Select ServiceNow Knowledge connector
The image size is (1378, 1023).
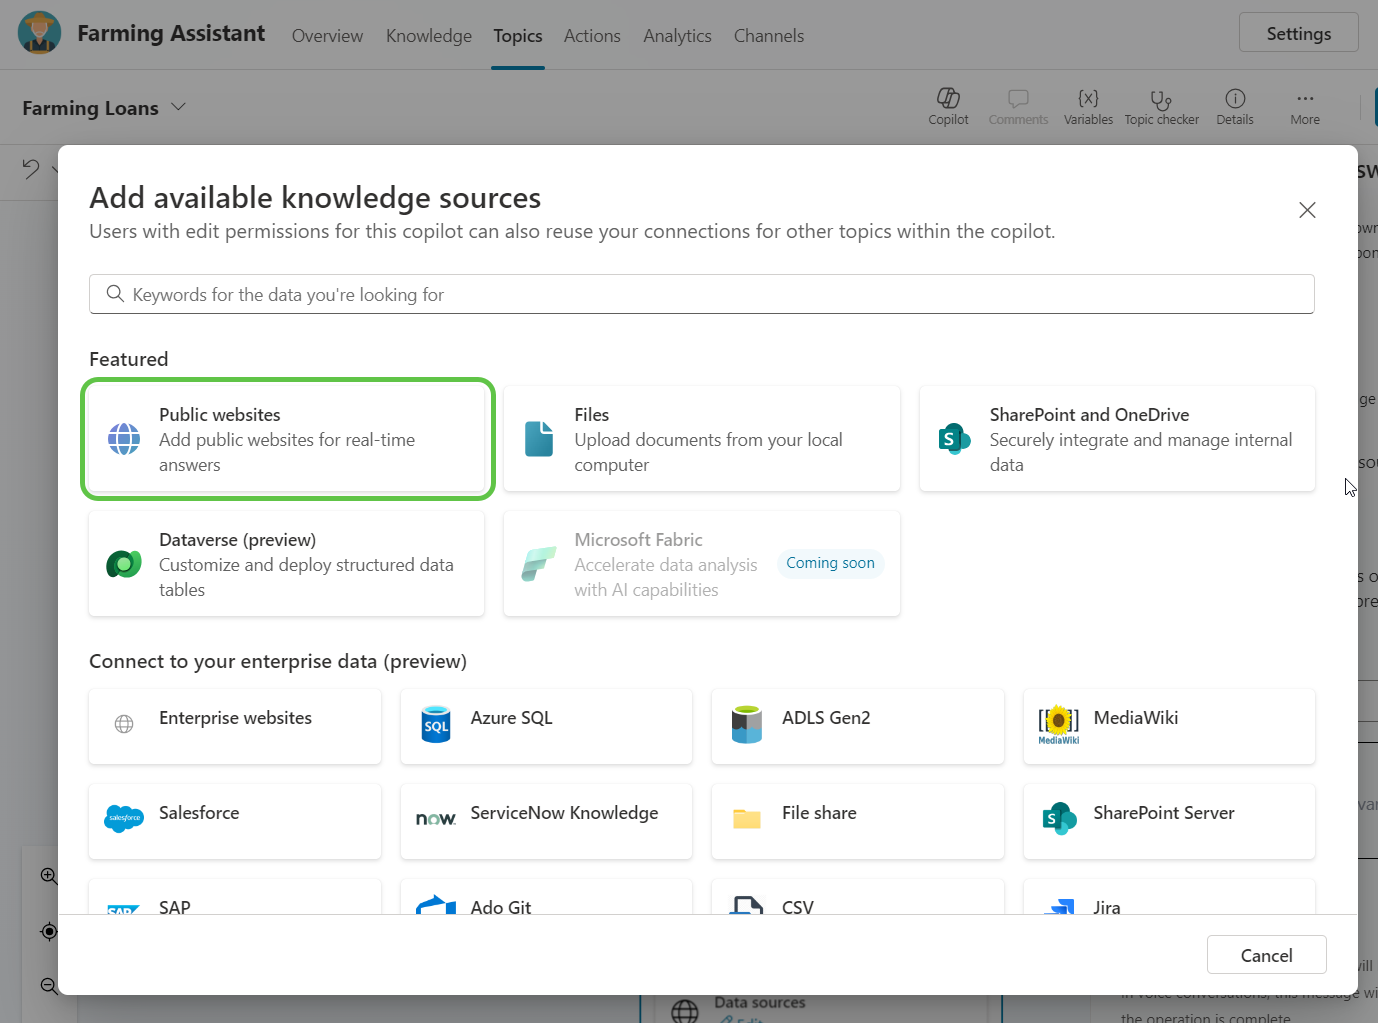pos(546,821)
